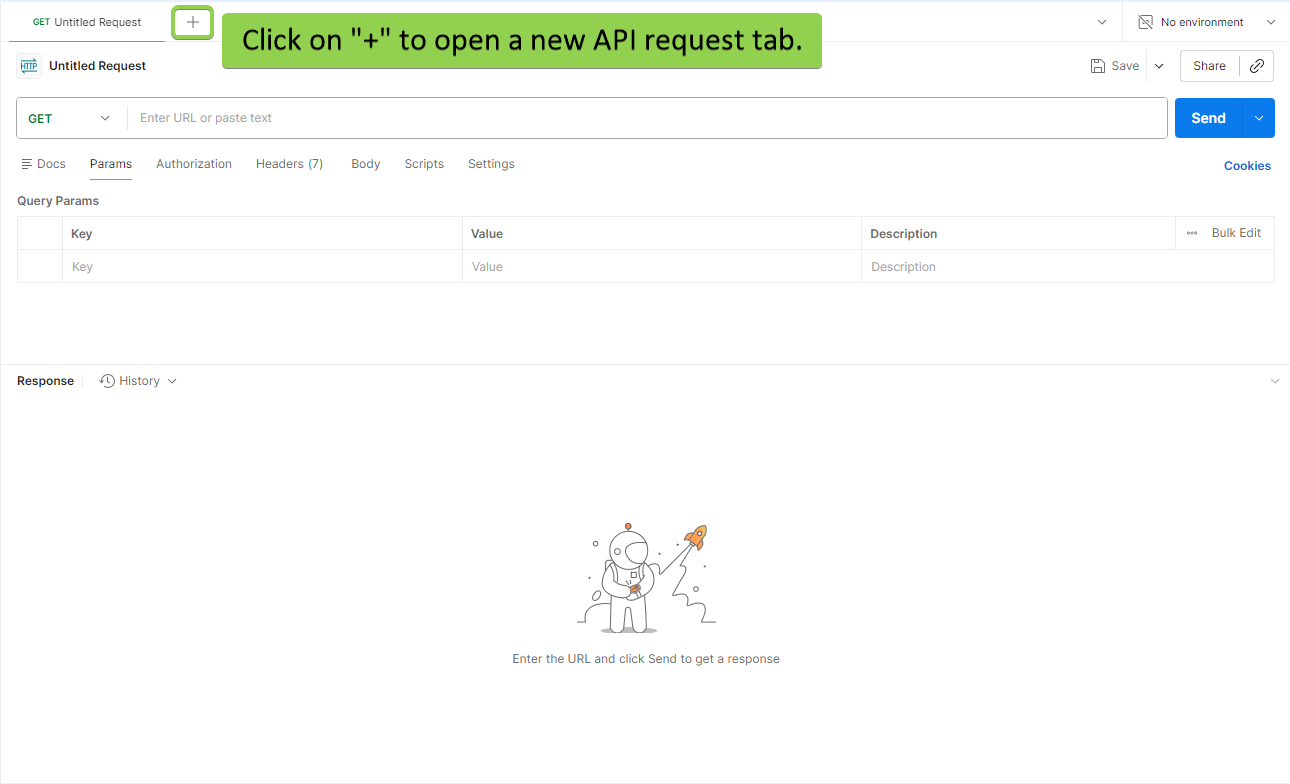
Task: Open the response History
Action: pyautogui.click(x=138, y=381)
